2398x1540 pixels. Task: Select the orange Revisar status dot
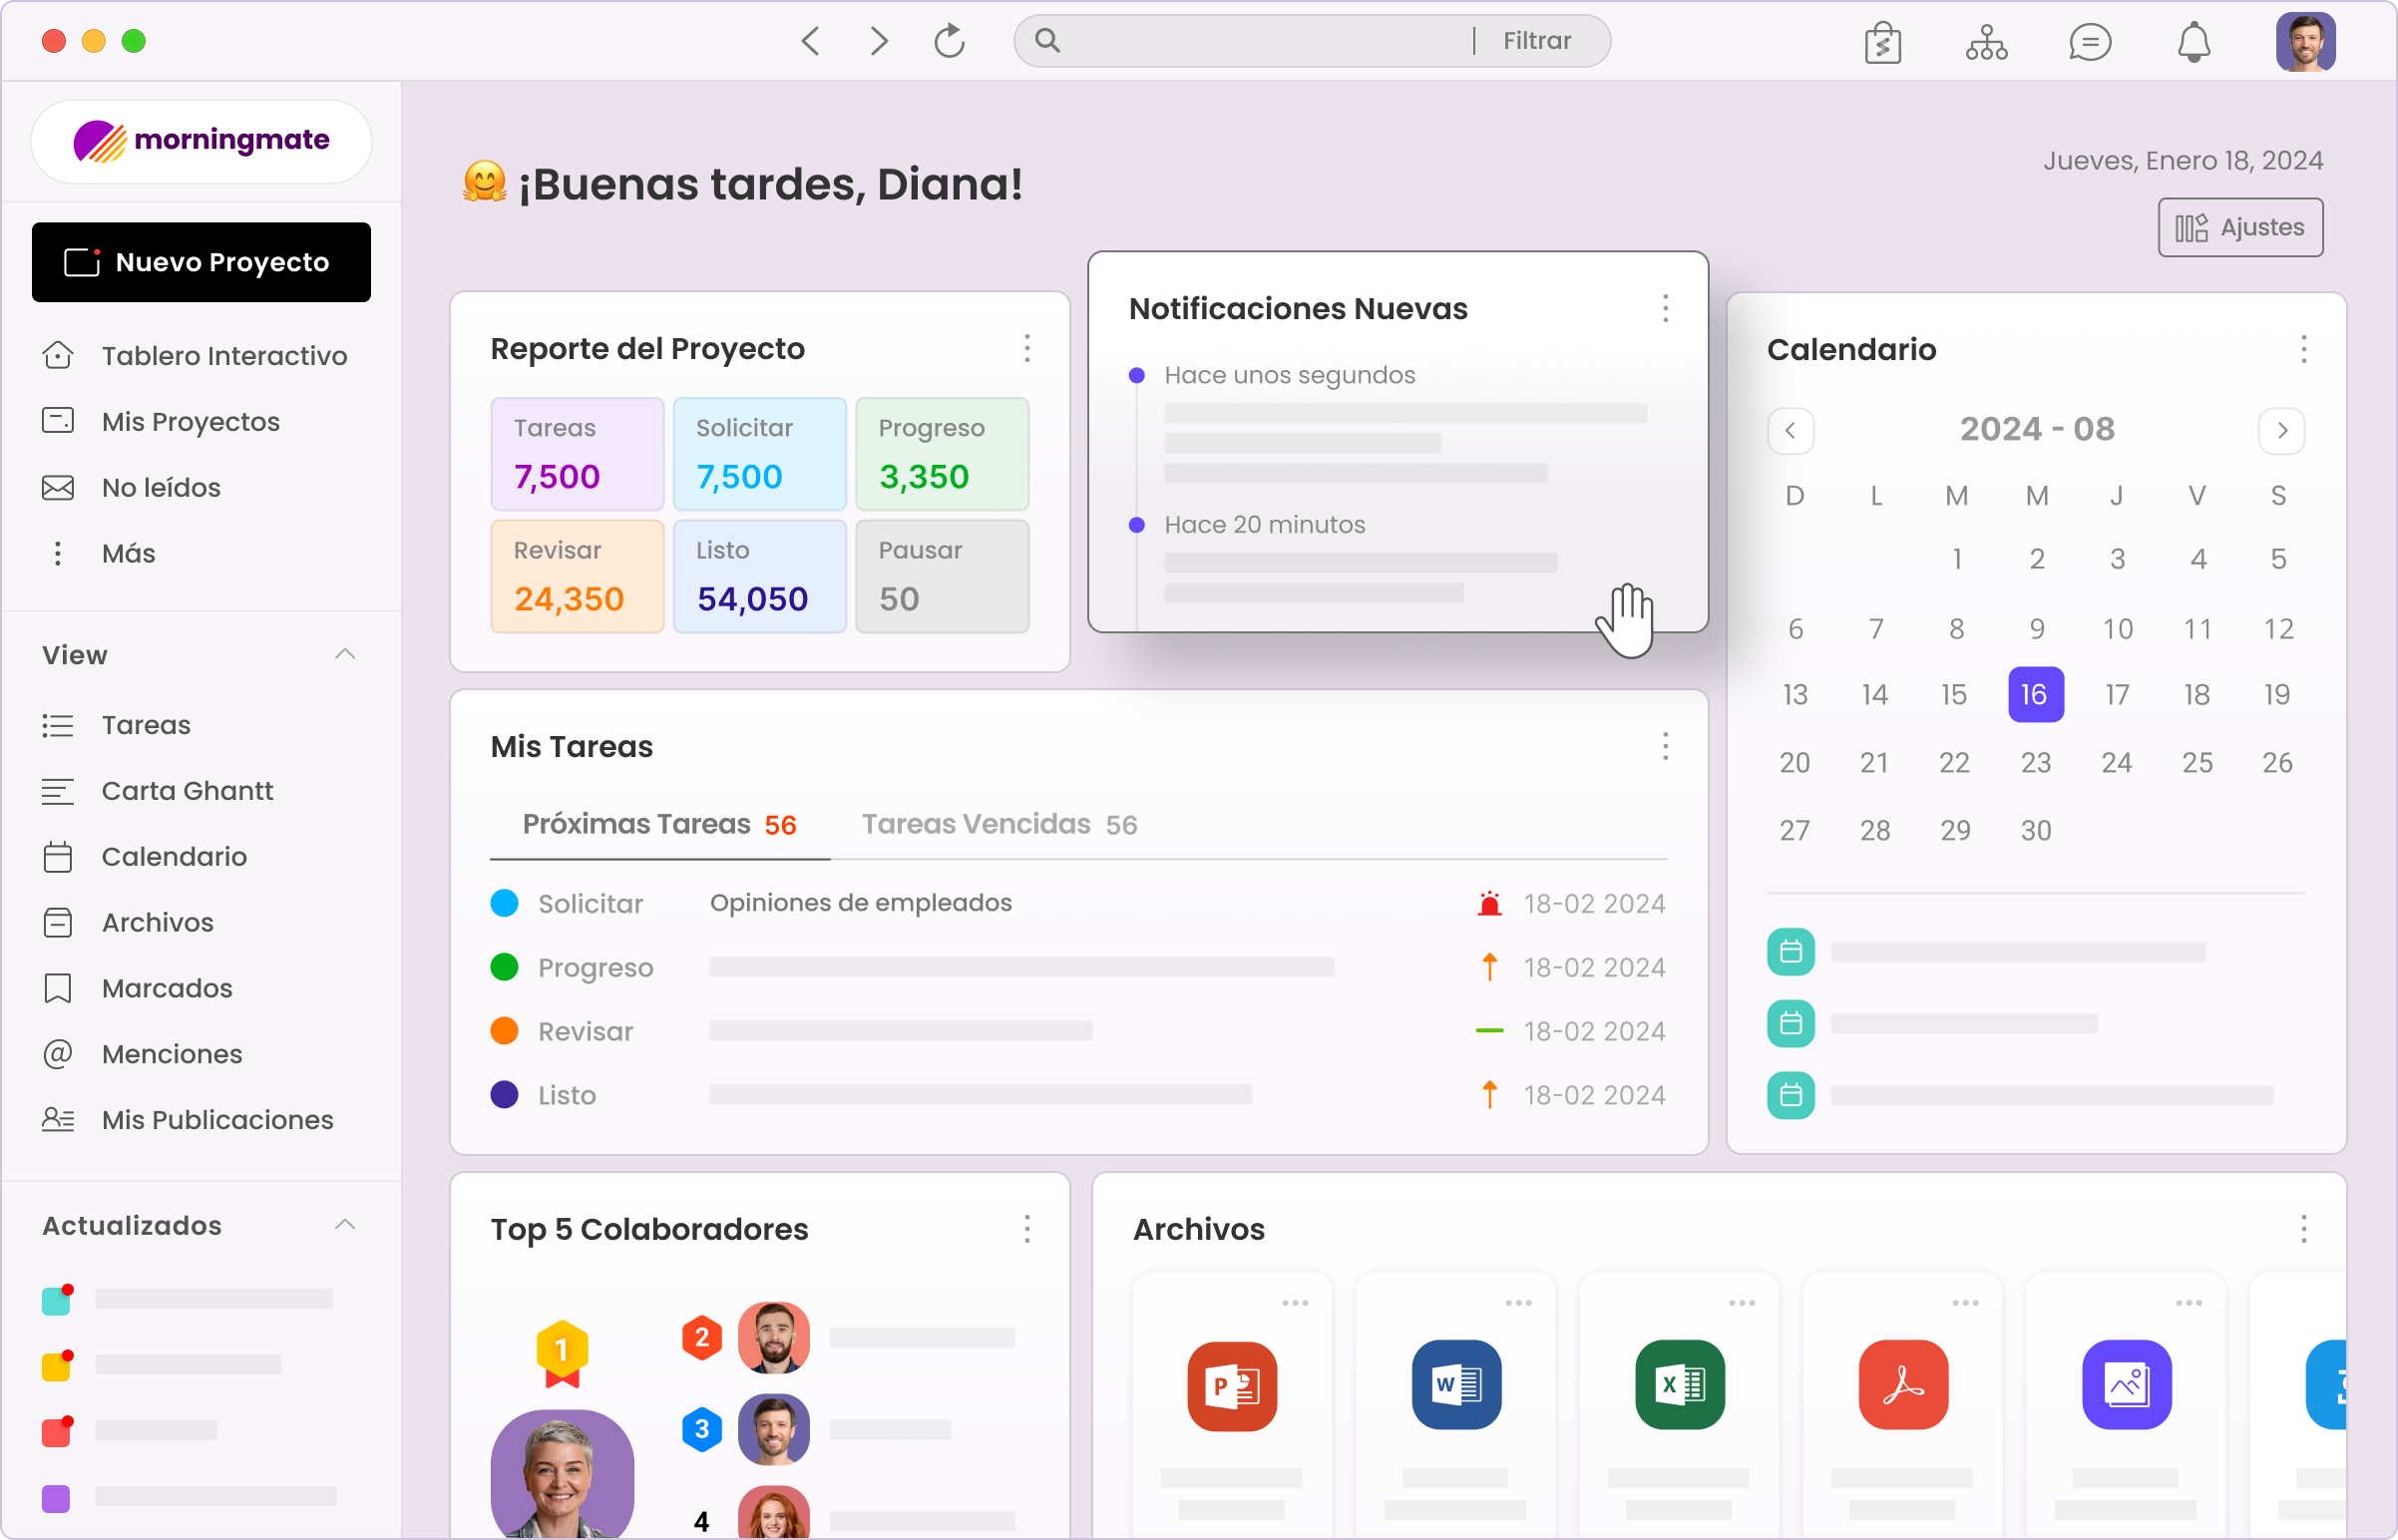(x=504, y=1031)
